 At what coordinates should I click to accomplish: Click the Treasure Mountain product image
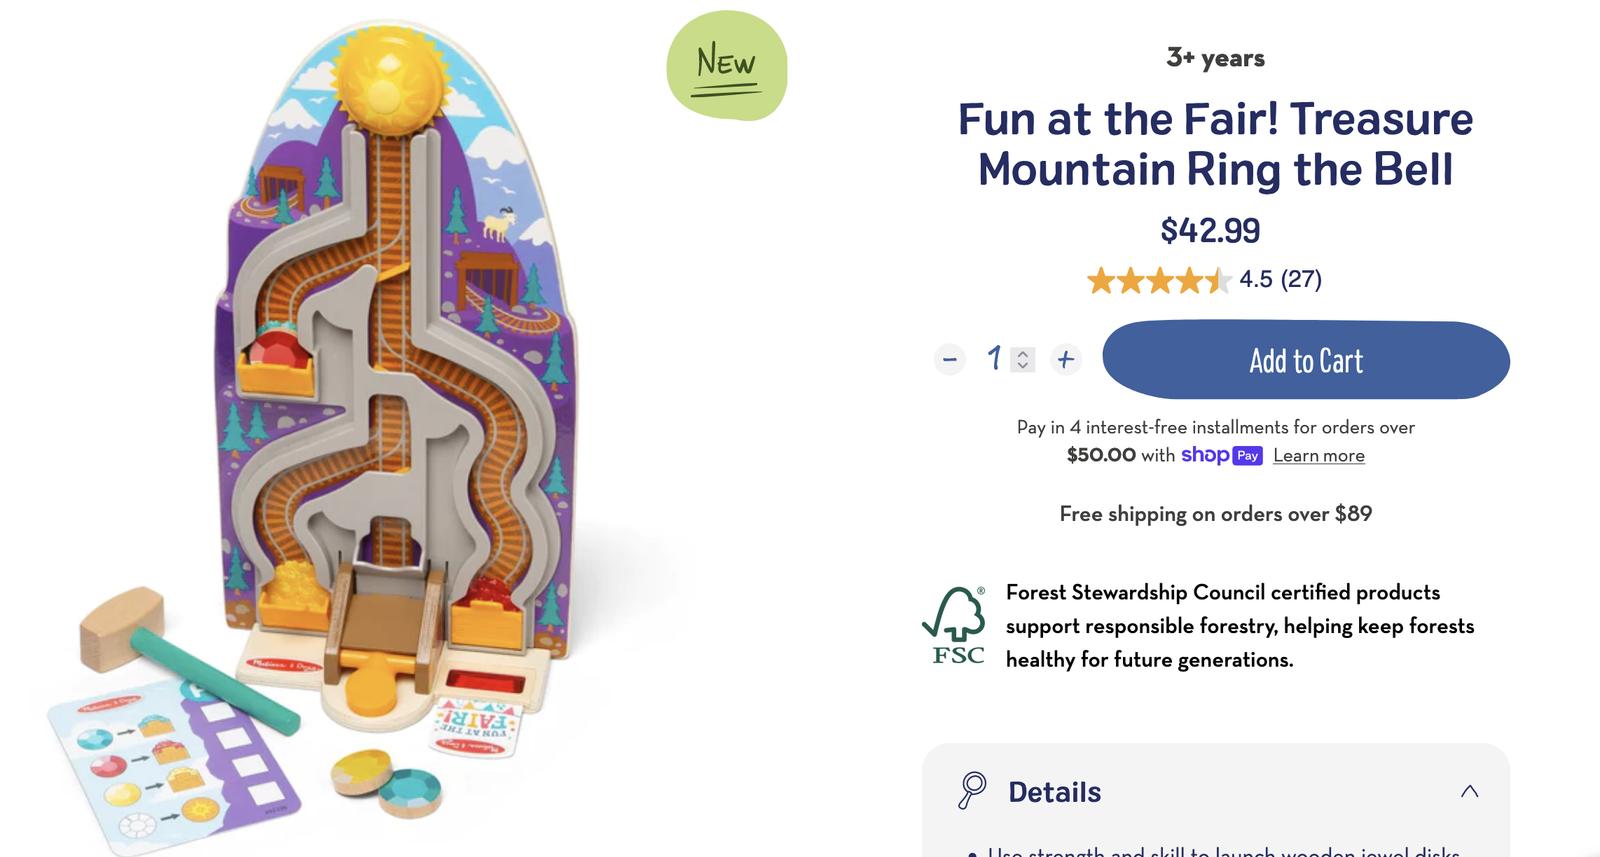click(390, 400)
